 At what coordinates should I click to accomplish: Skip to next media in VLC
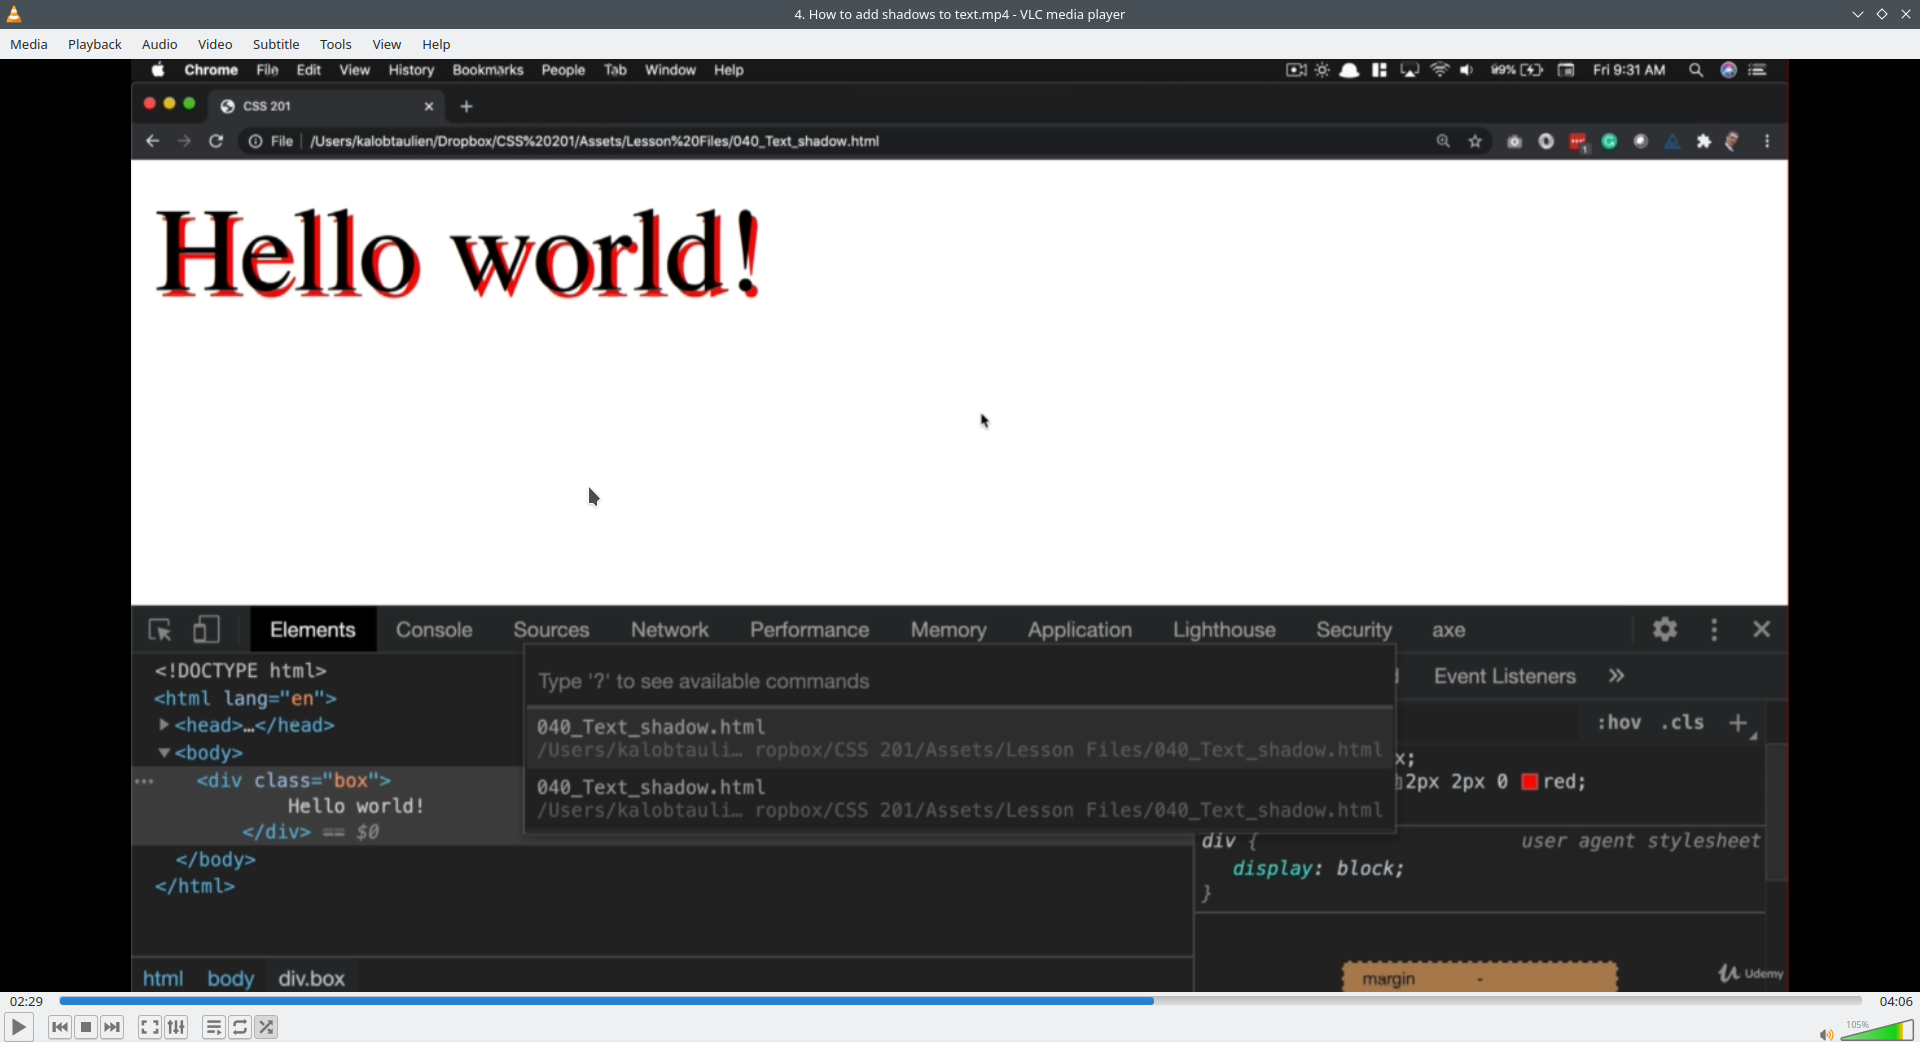[x=113, y=1027]
